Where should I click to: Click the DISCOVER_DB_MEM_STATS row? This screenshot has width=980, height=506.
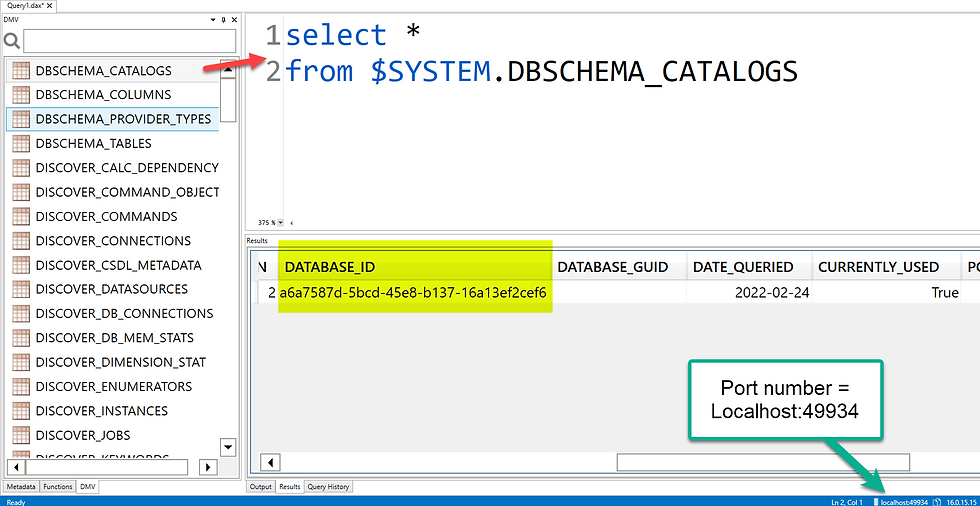pos(112,337)
